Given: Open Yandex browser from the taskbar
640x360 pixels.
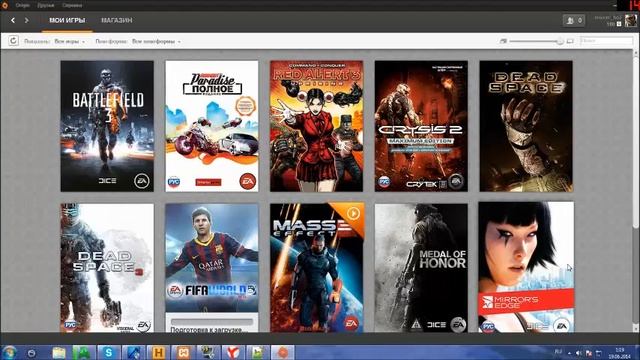Looking at the screenshot, I should [233, 353].
